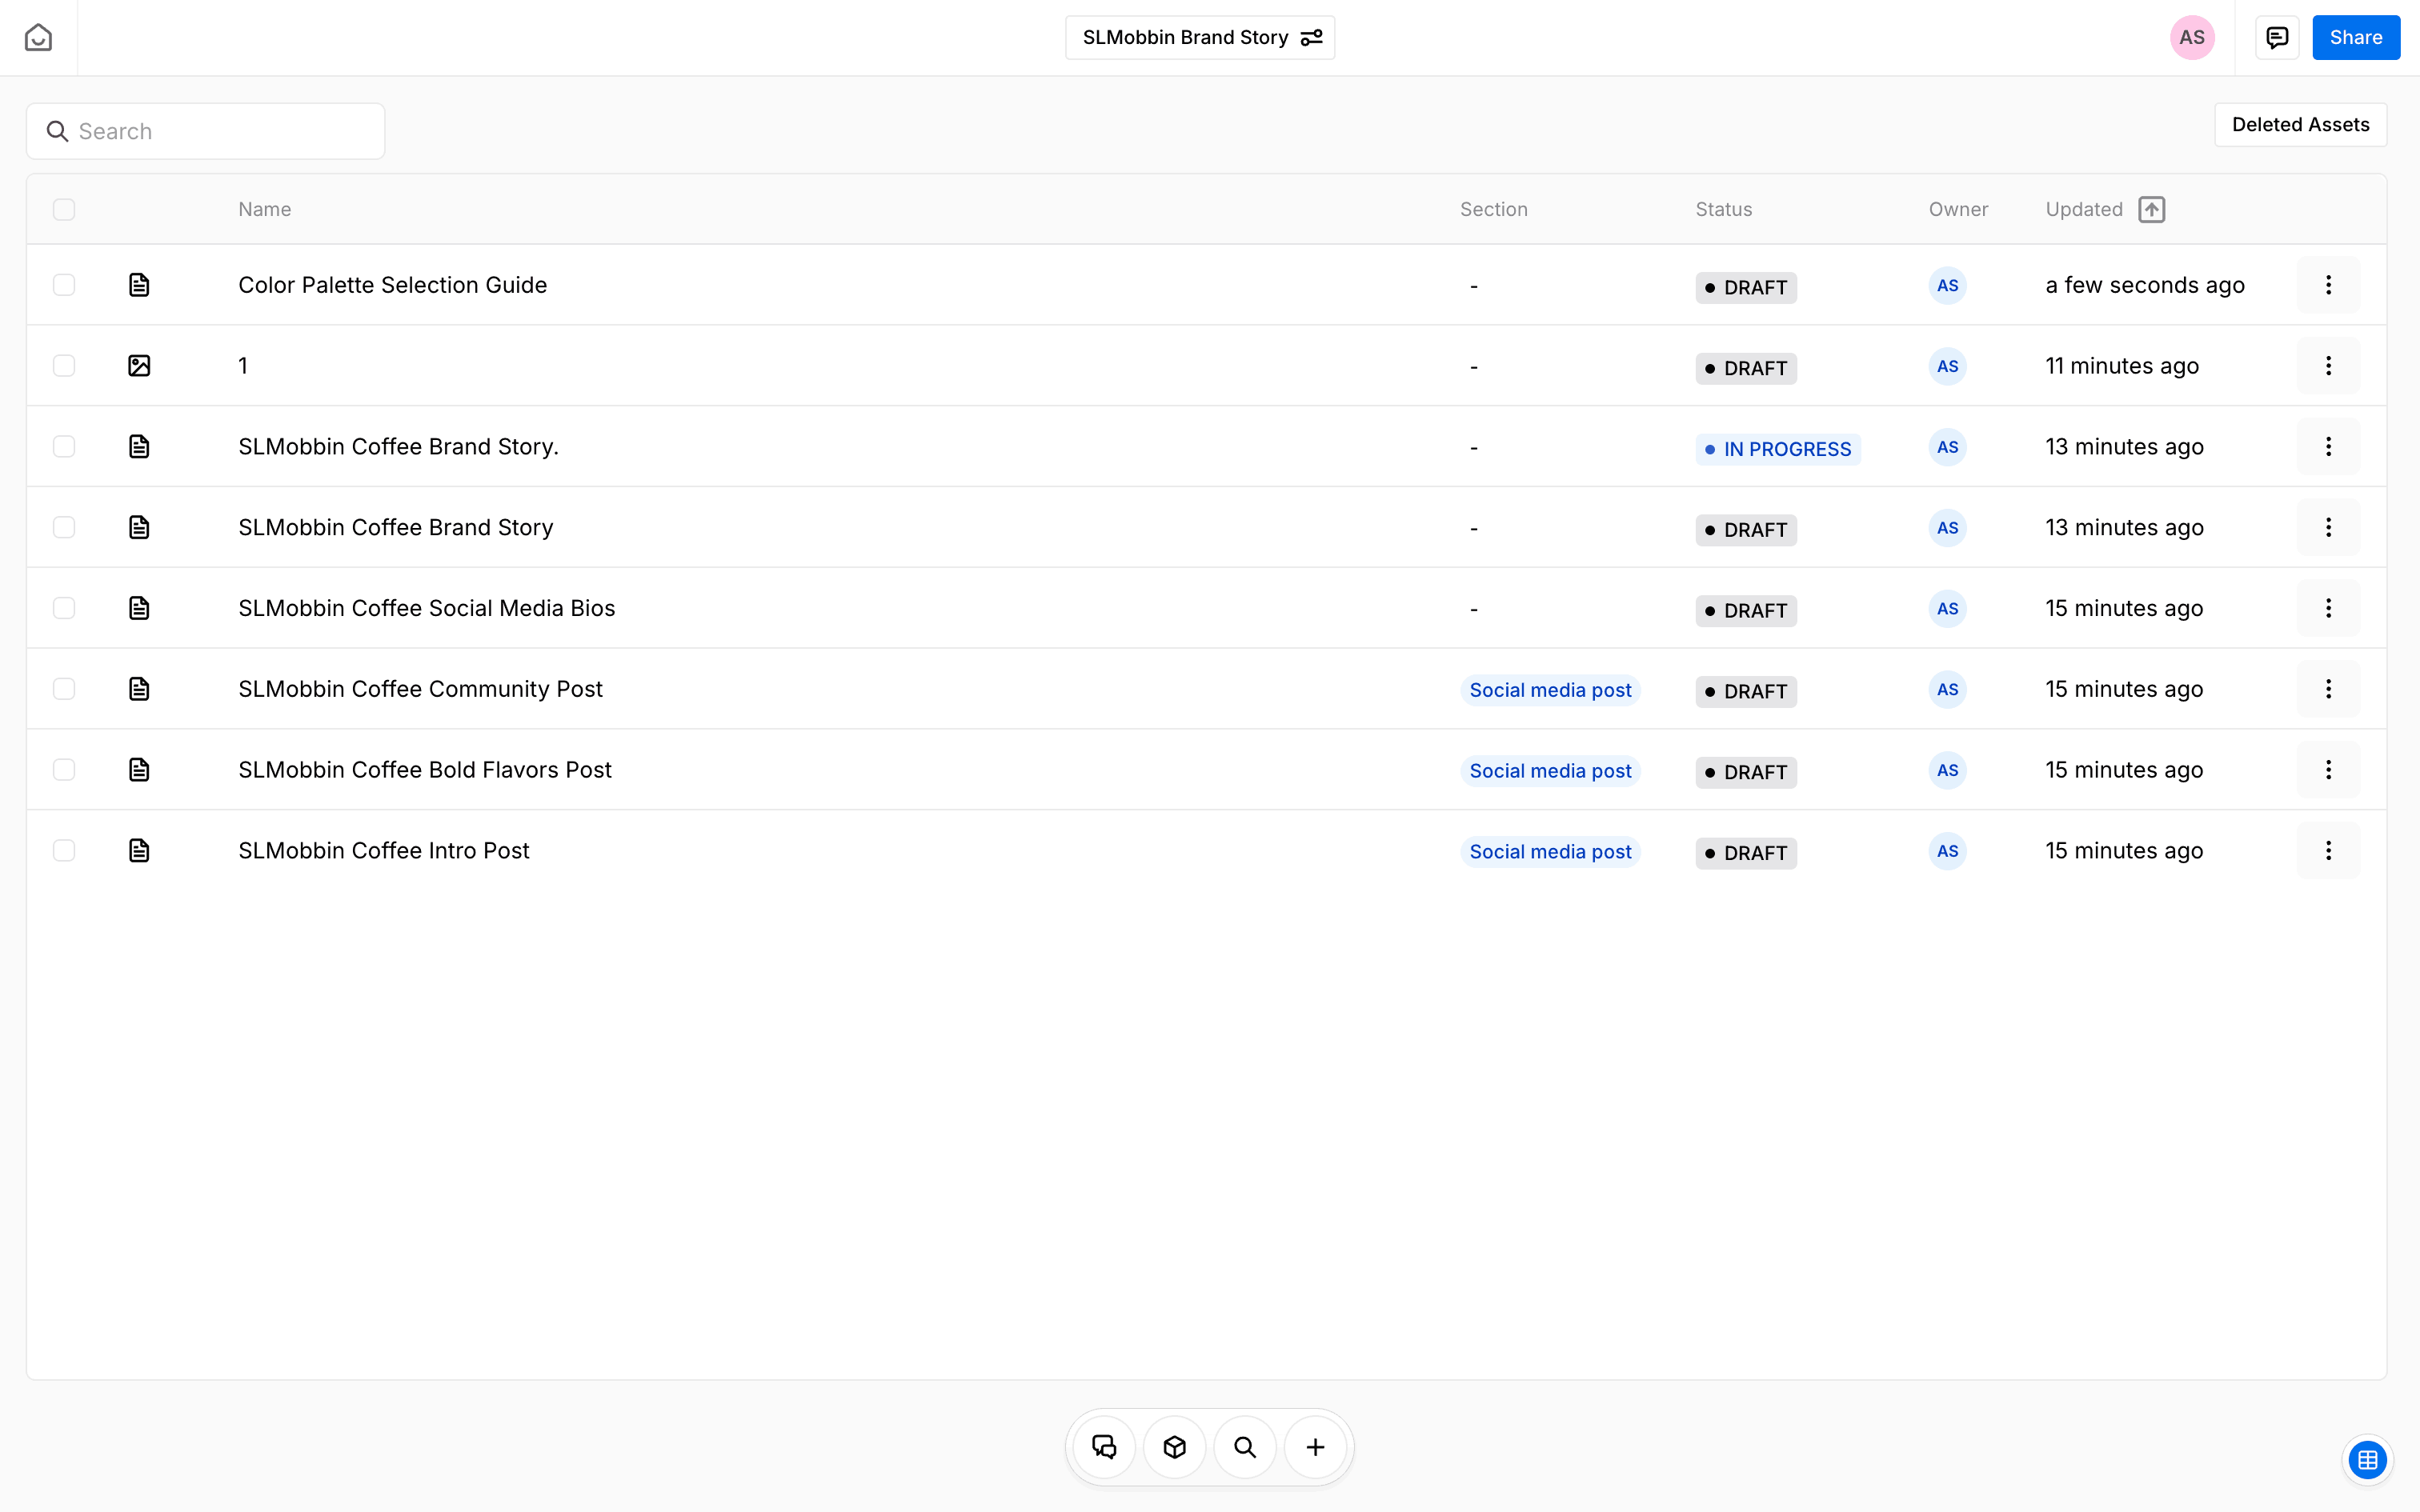The height and width of the screenshot is (1512, 2420).
Task: Tick checkbox for SLMobbin Coffee Intro Post
Action: pyautogui.click(x=64, y=851)
